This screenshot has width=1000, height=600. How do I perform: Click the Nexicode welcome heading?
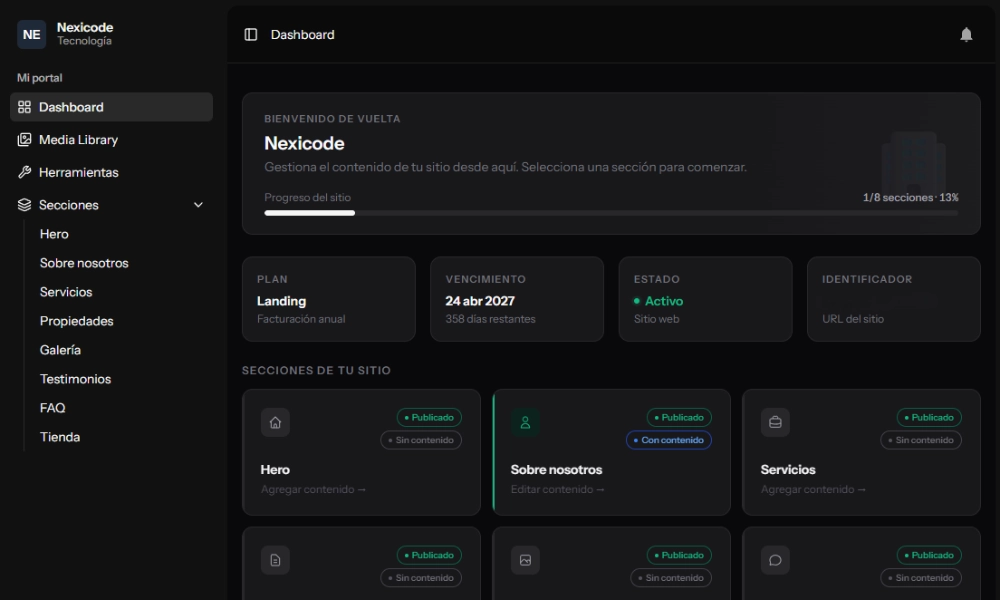(x=304, y=143)
